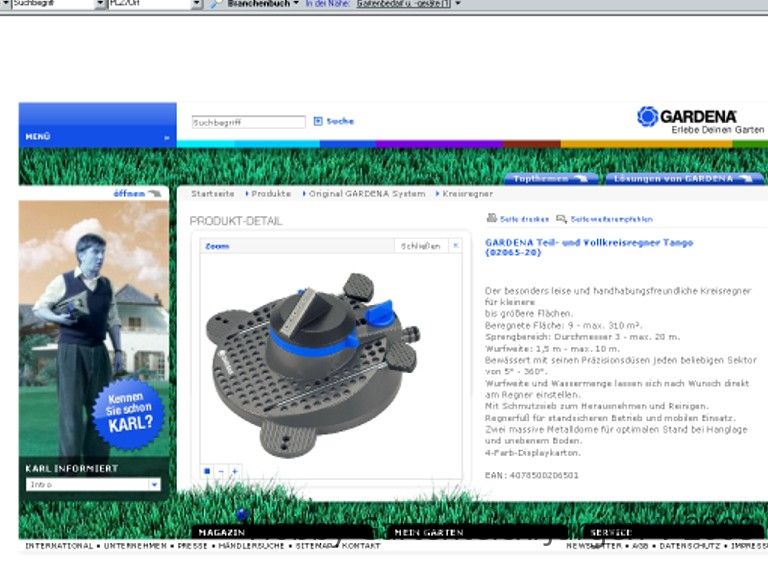
Task: Click the blue square reset-zoom icon
Action: pos(207,471)
